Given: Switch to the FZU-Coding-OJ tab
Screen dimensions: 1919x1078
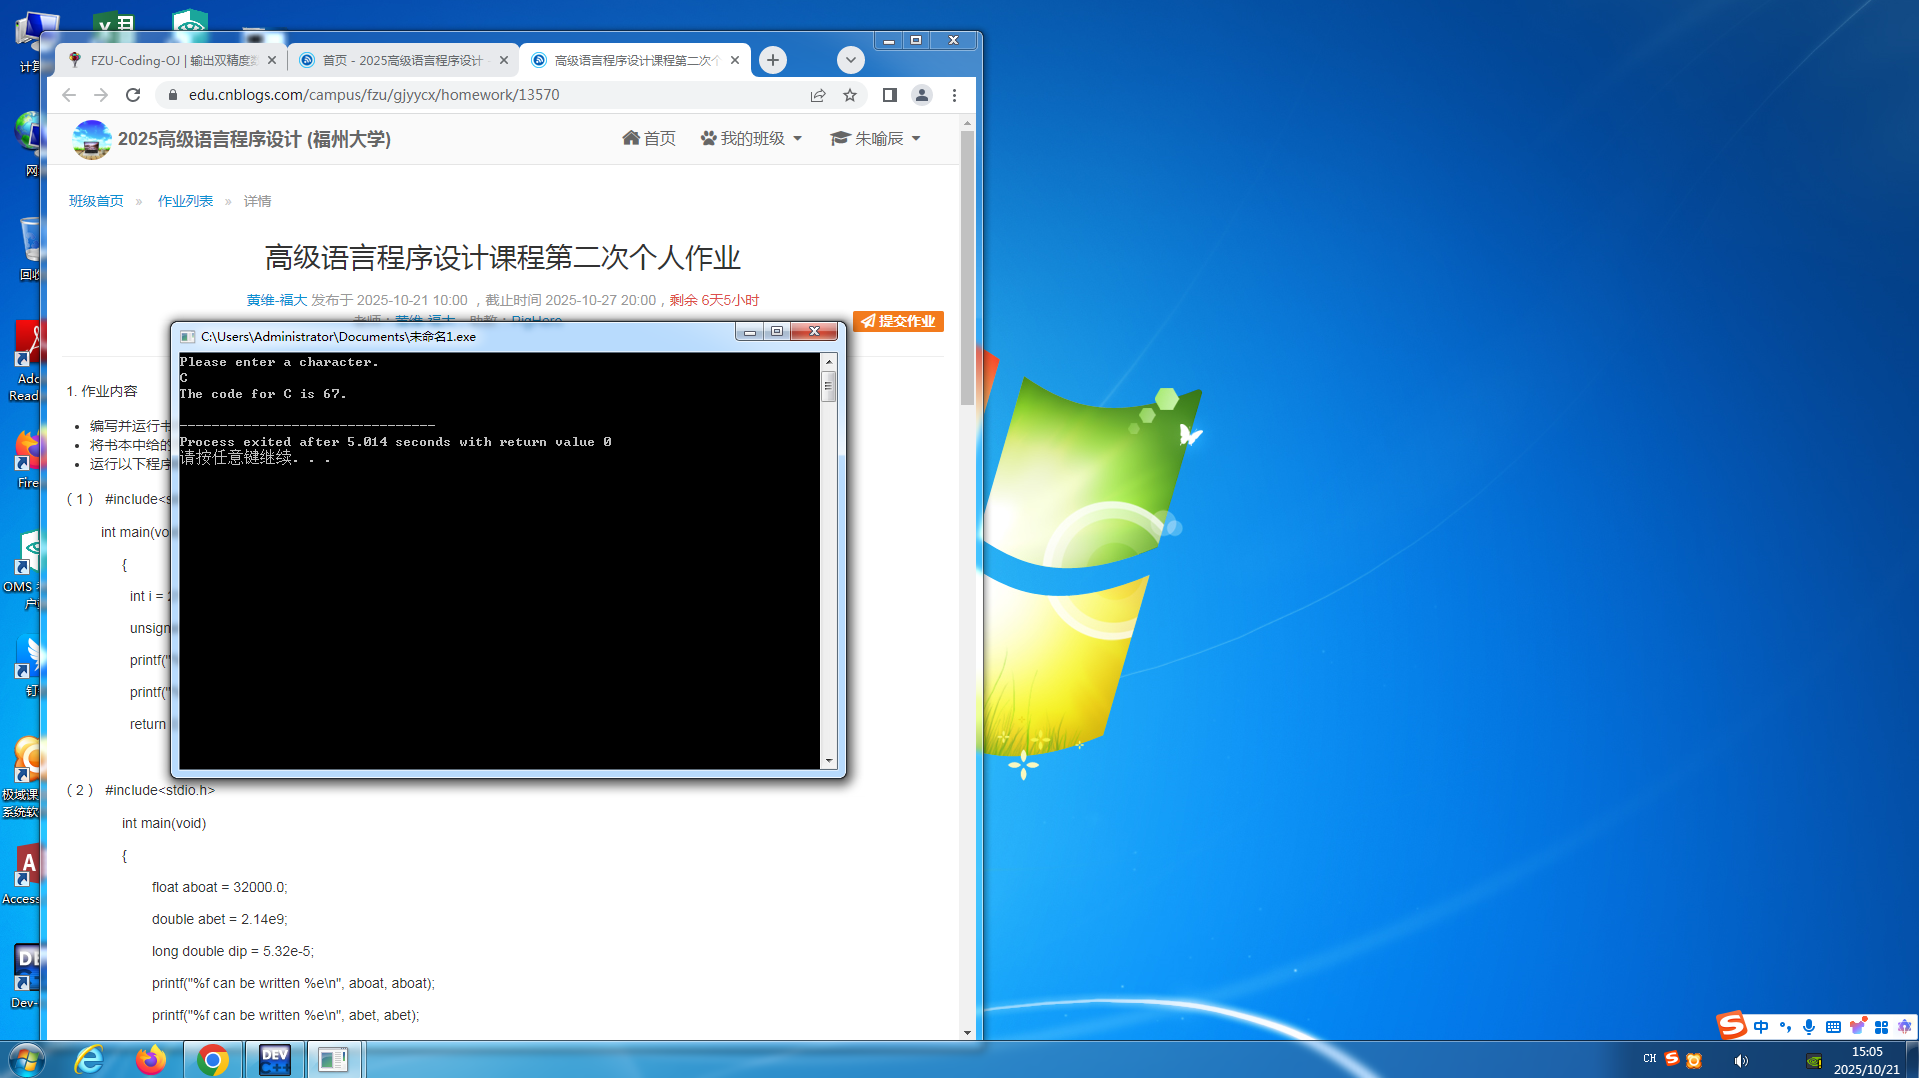Looking at the screenshot, I should click(x=172, y=60).
